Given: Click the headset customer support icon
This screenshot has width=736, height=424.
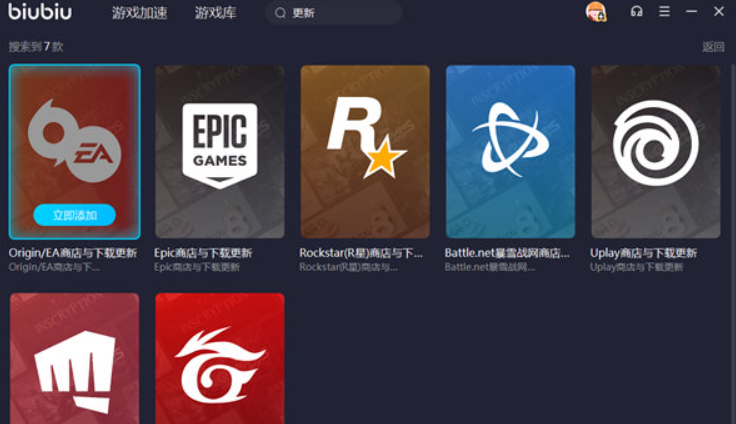Looking at the screenshot, I should tap(637, 12).
